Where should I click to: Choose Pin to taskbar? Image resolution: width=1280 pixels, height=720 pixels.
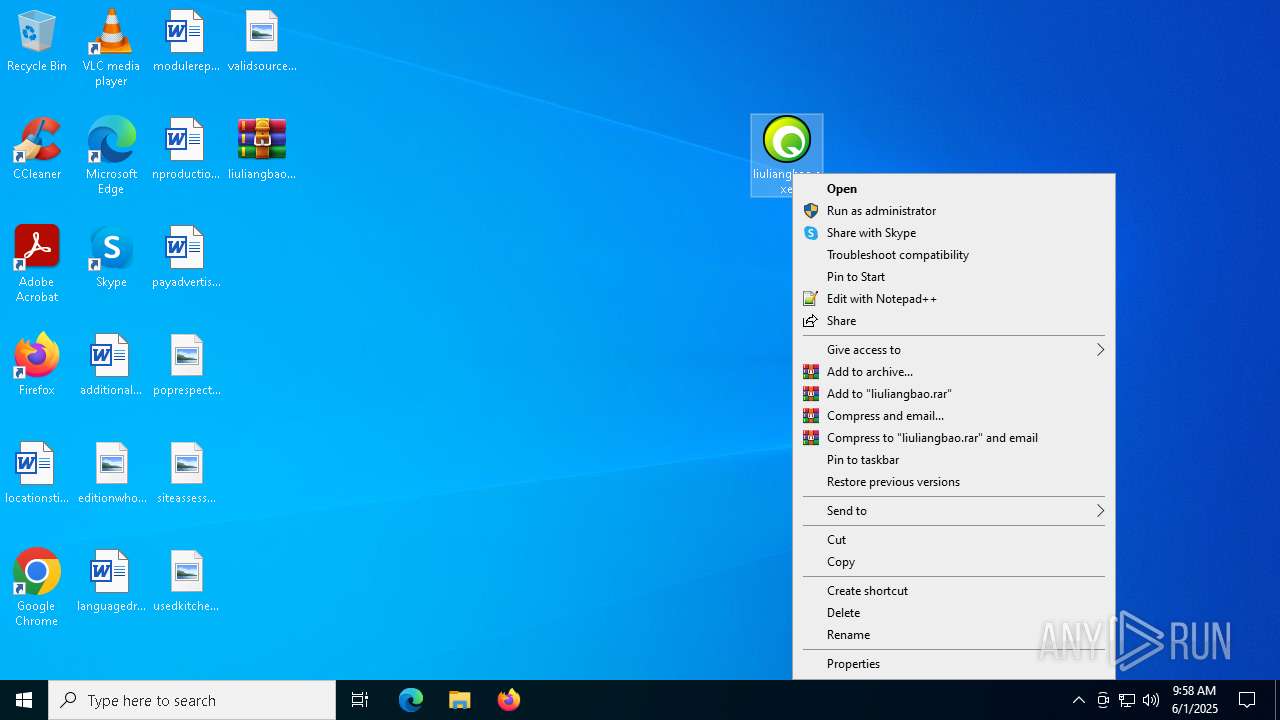(954, 460)
